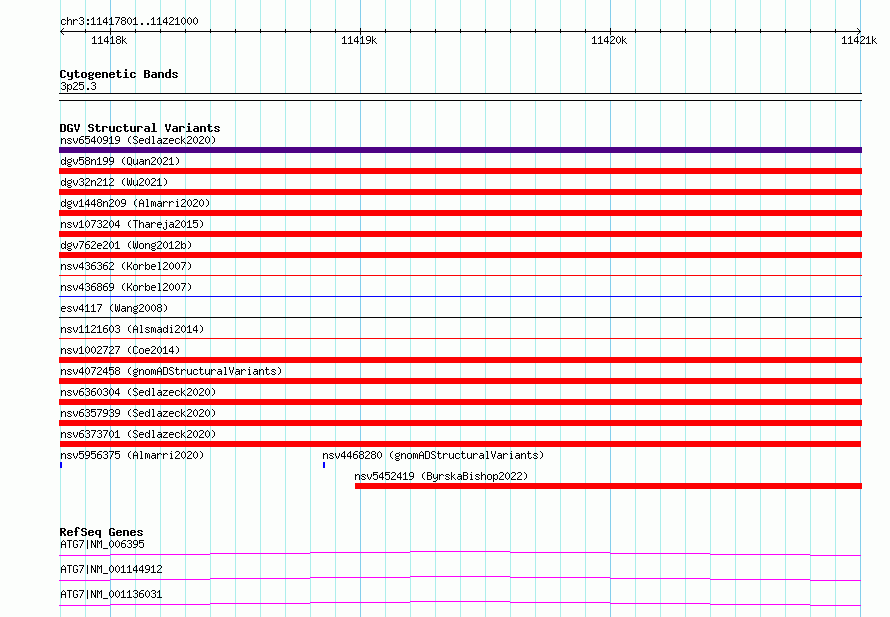Click the 11418k ruler position

[109, 40]
